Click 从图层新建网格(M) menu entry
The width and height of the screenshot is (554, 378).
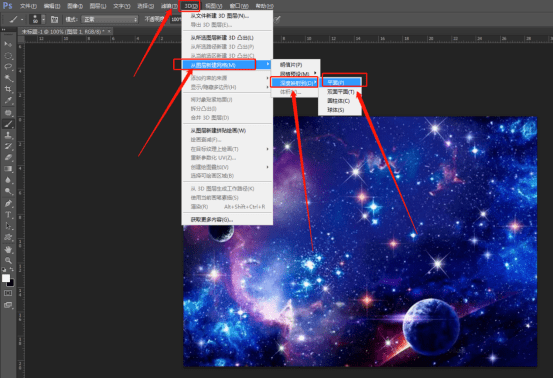tap(226, 65)
